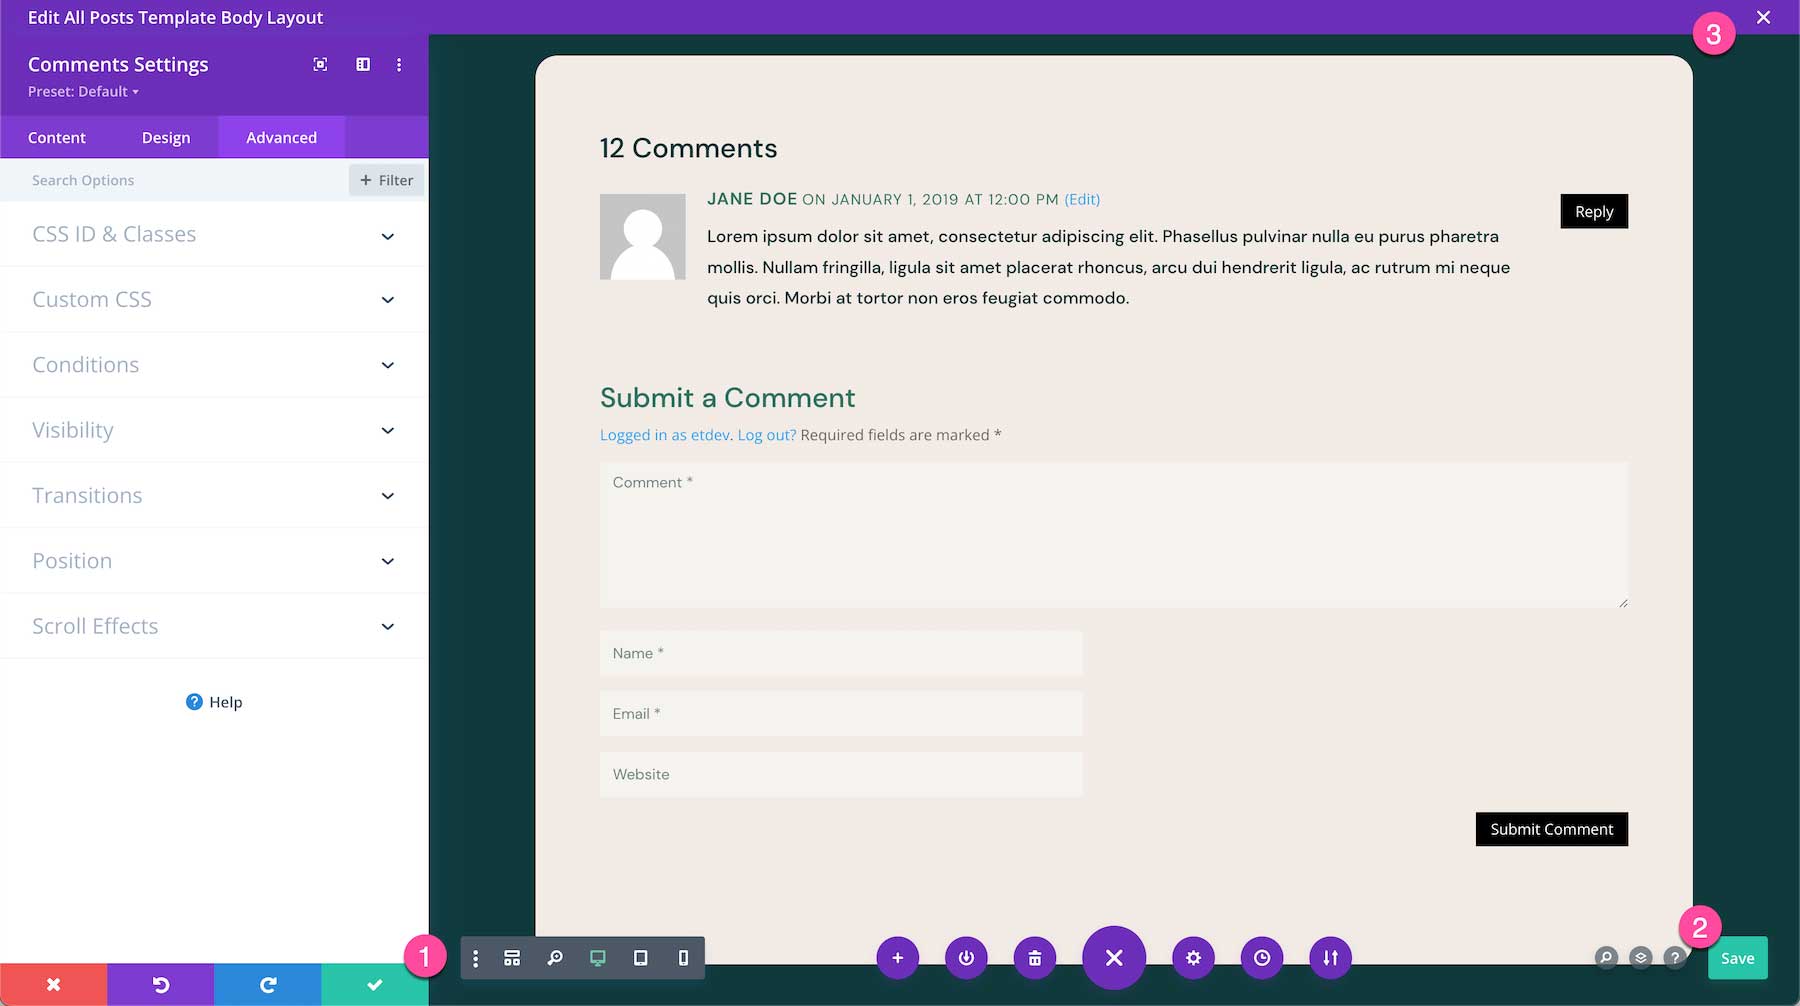Click the large purple X collapse button

point(1114,958)
